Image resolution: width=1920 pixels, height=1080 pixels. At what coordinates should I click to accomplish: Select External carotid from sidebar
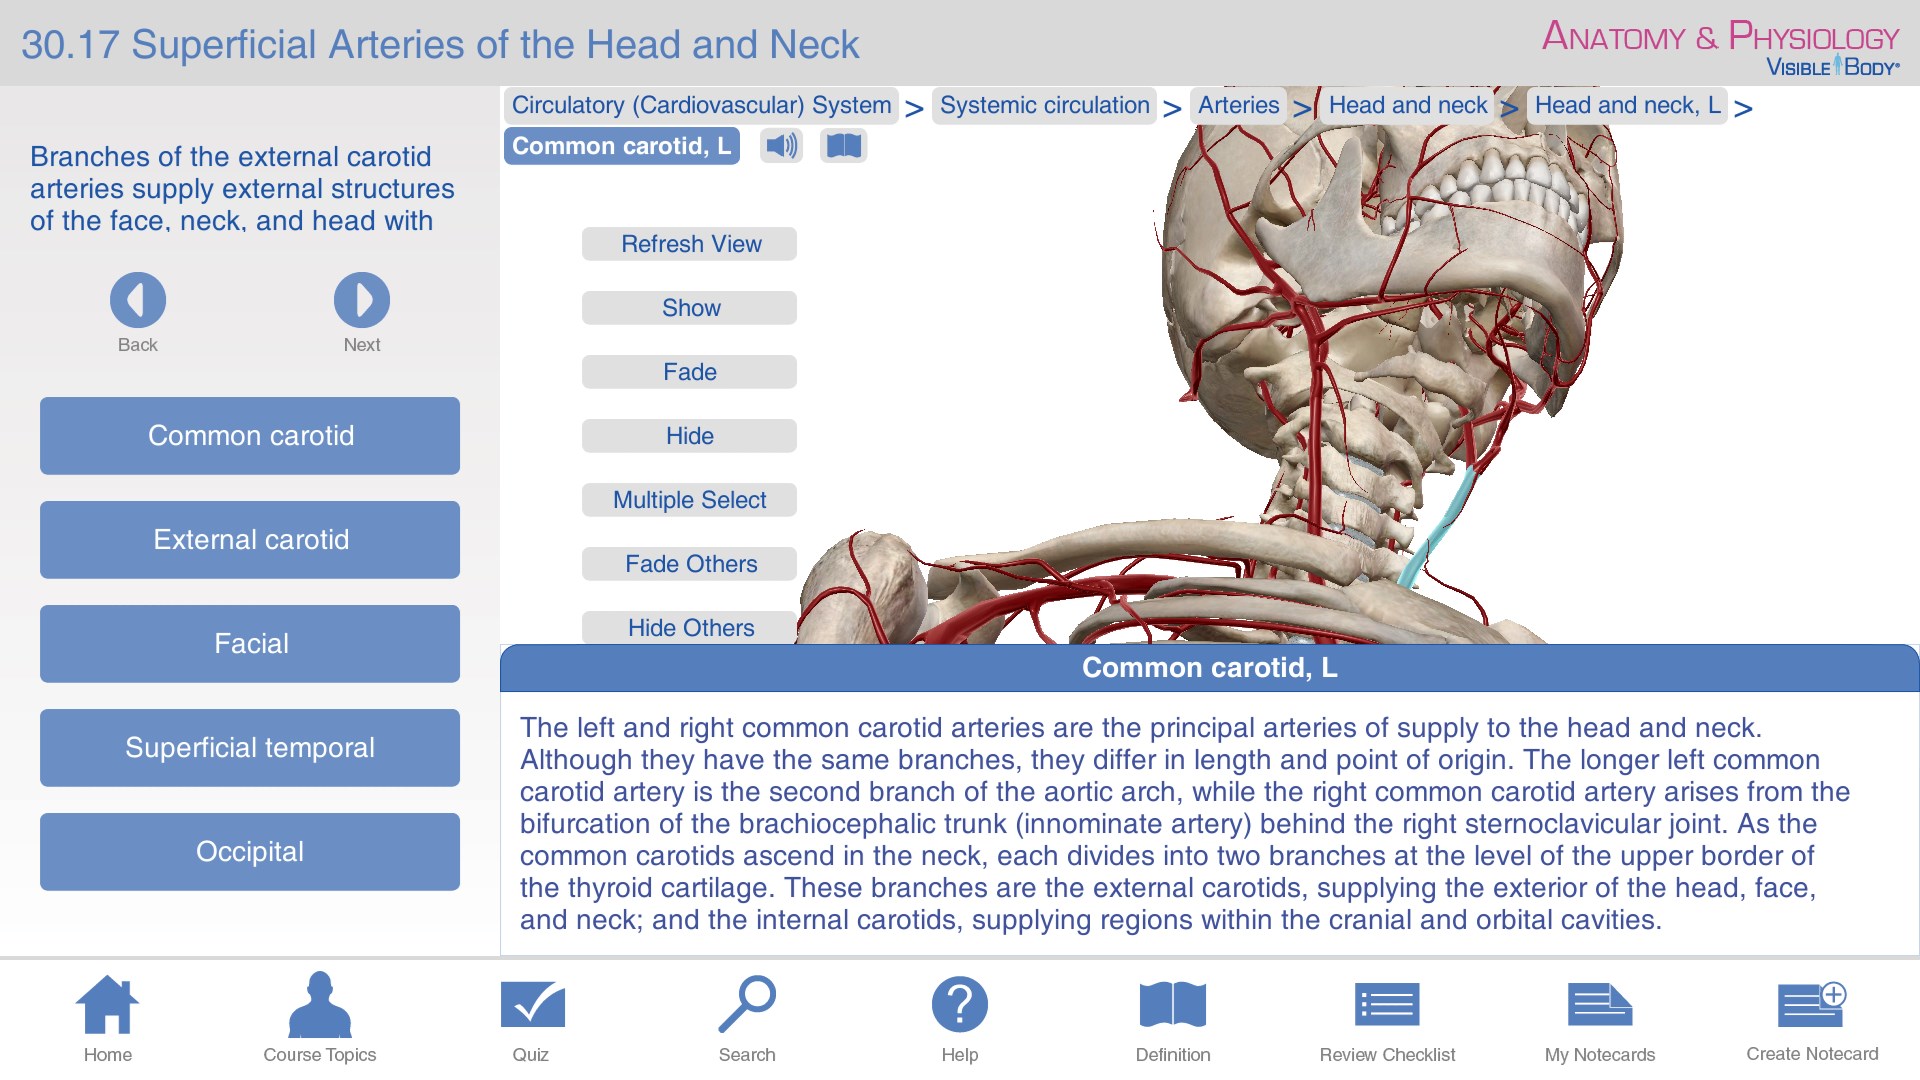click(x=251, y=539)
